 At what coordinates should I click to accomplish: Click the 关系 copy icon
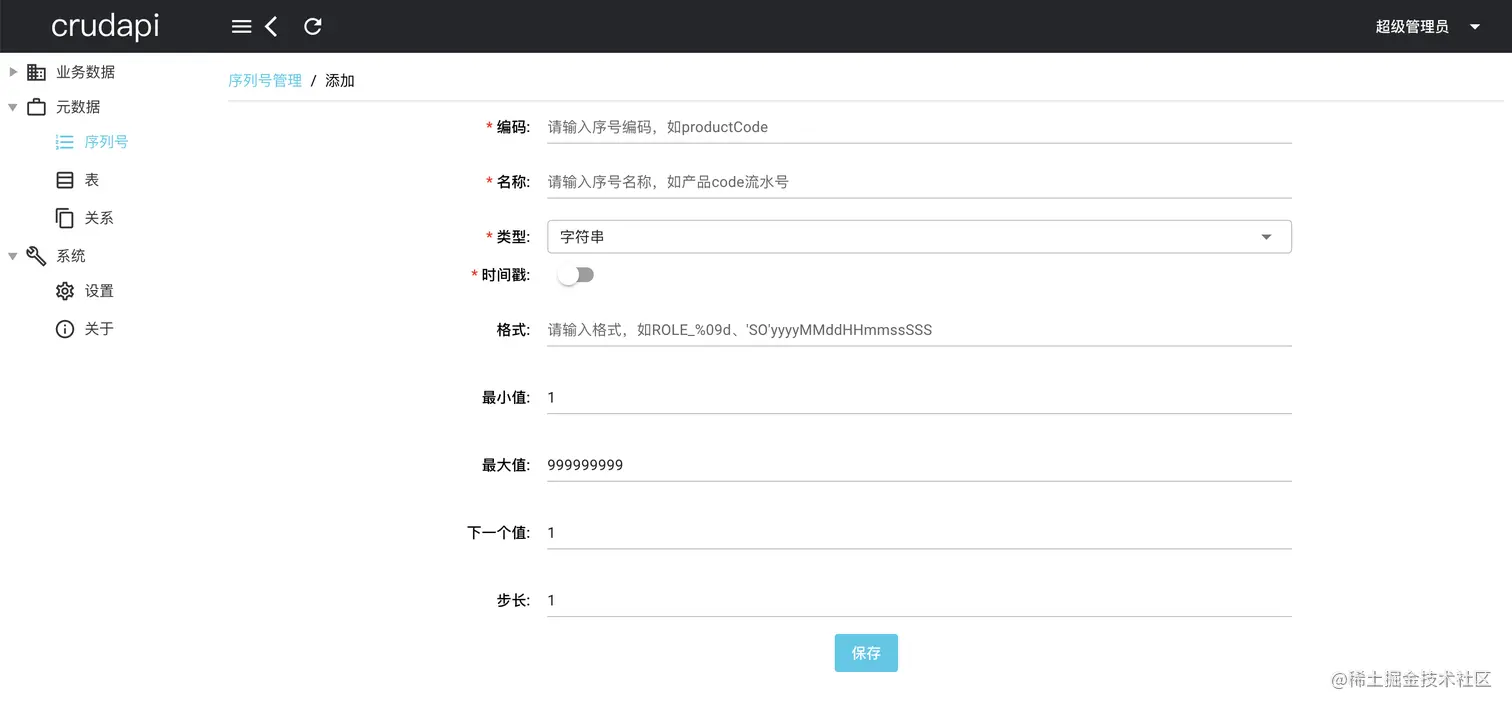coord(65,218)
